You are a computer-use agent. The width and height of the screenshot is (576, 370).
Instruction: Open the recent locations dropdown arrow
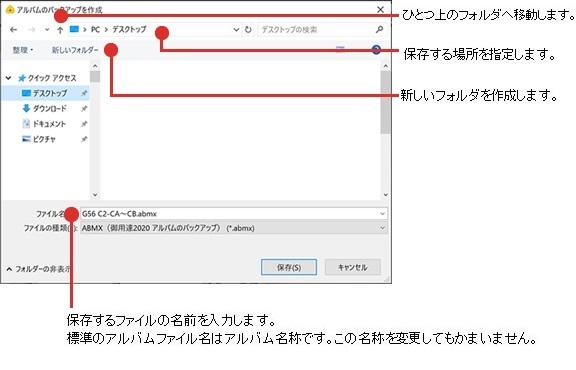[47, 30]
